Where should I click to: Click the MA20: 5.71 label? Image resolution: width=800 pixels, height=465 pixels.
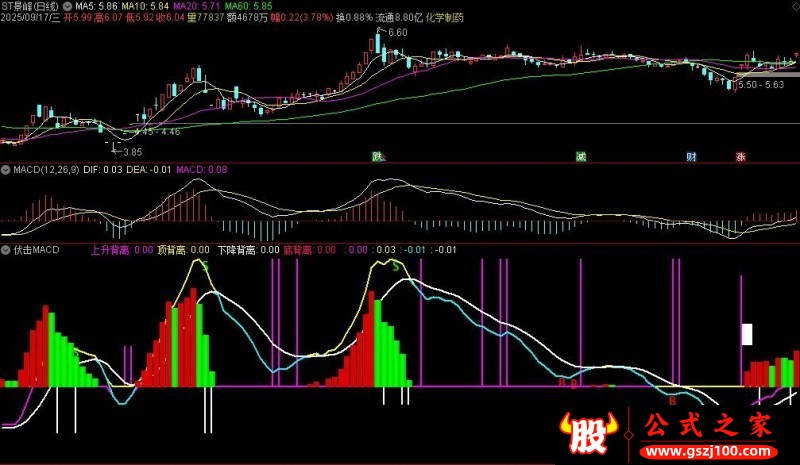197,7
